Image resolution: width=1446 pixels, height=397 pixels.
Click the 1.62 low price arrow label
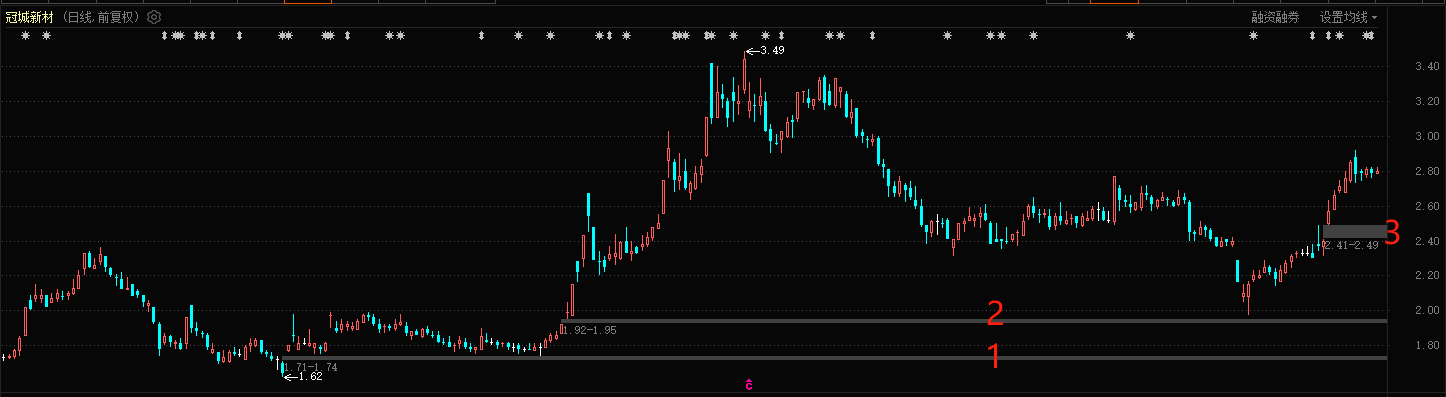click(304, 376)
